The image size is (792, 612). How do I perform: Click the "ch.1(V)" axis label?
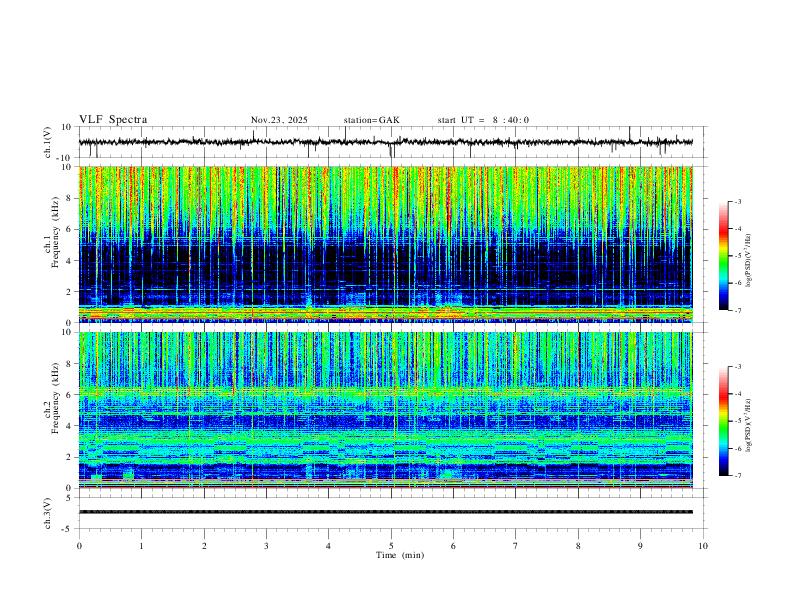click(x=48, y=142)
